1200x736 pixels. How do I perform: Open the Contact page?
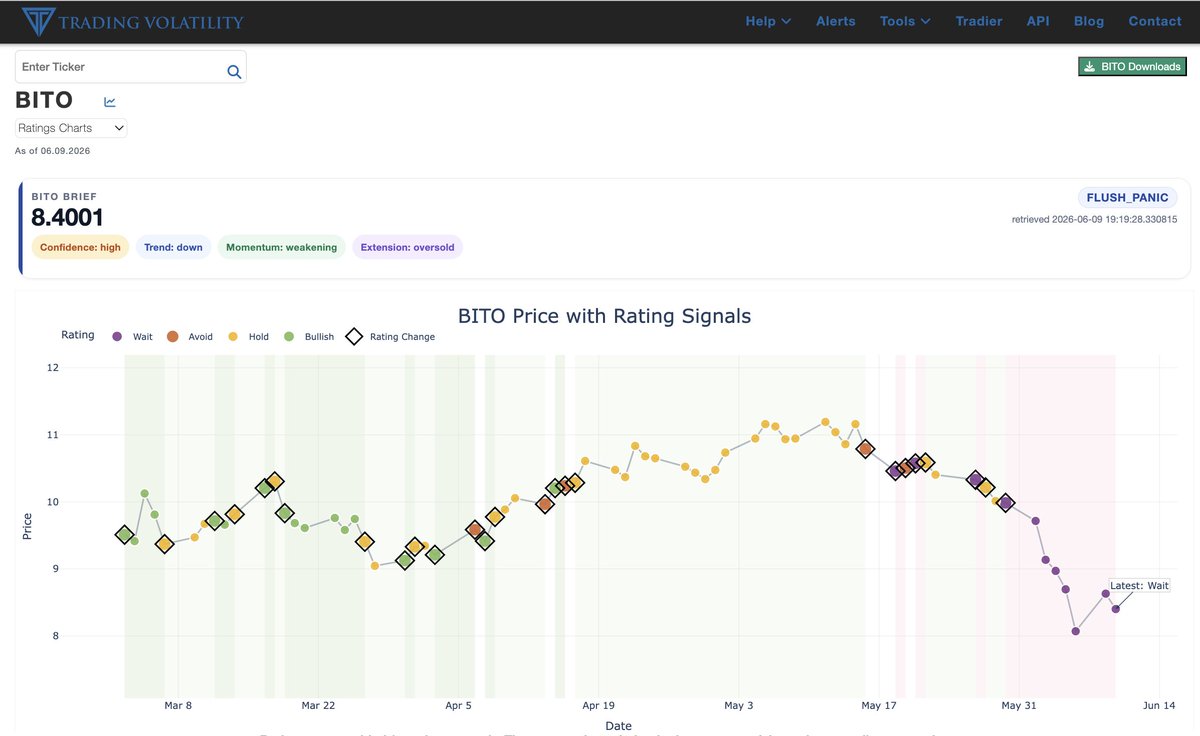[x=1155, y=21]
